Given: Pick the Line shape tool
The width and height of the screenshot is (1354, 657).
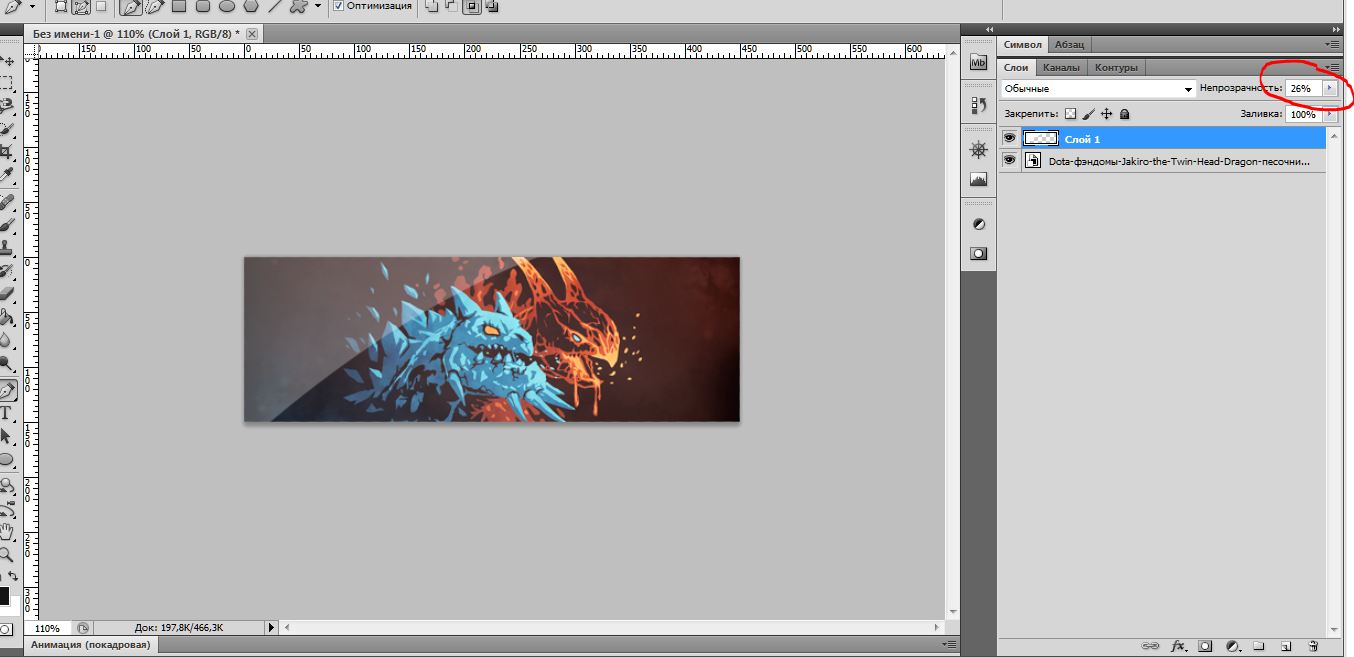Looking at the screenshot, I should click(x=274, y=6).
